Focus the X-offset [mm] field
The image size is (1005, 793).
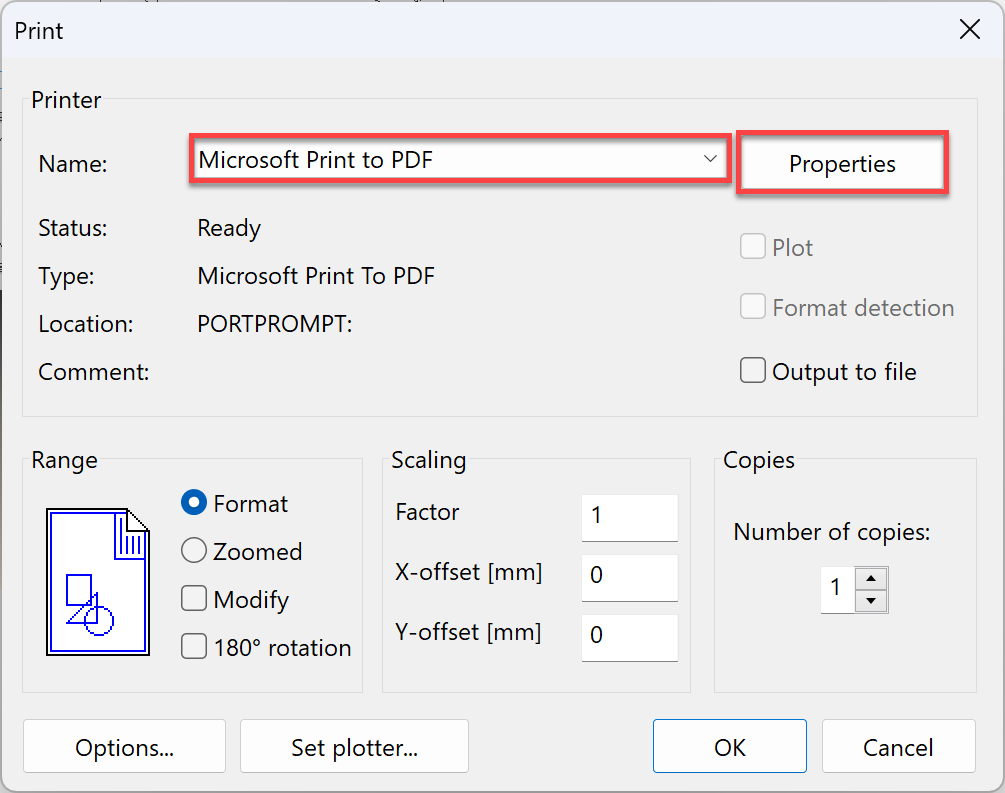(x=629, y=577)
